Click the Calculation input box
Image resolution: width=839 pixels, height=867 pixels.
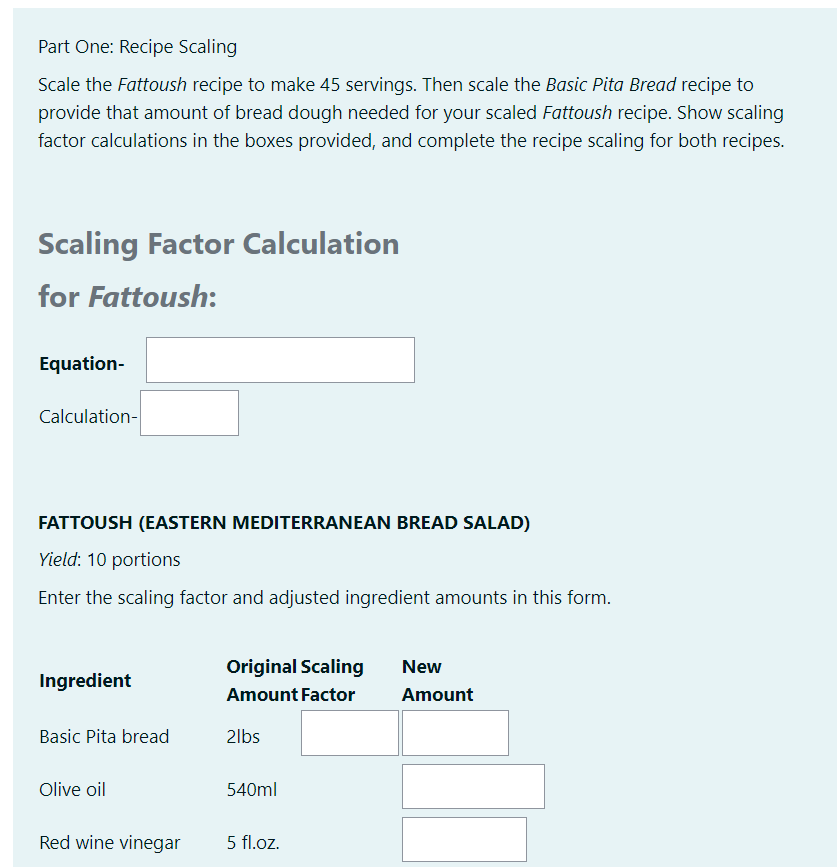click(189, 412)
